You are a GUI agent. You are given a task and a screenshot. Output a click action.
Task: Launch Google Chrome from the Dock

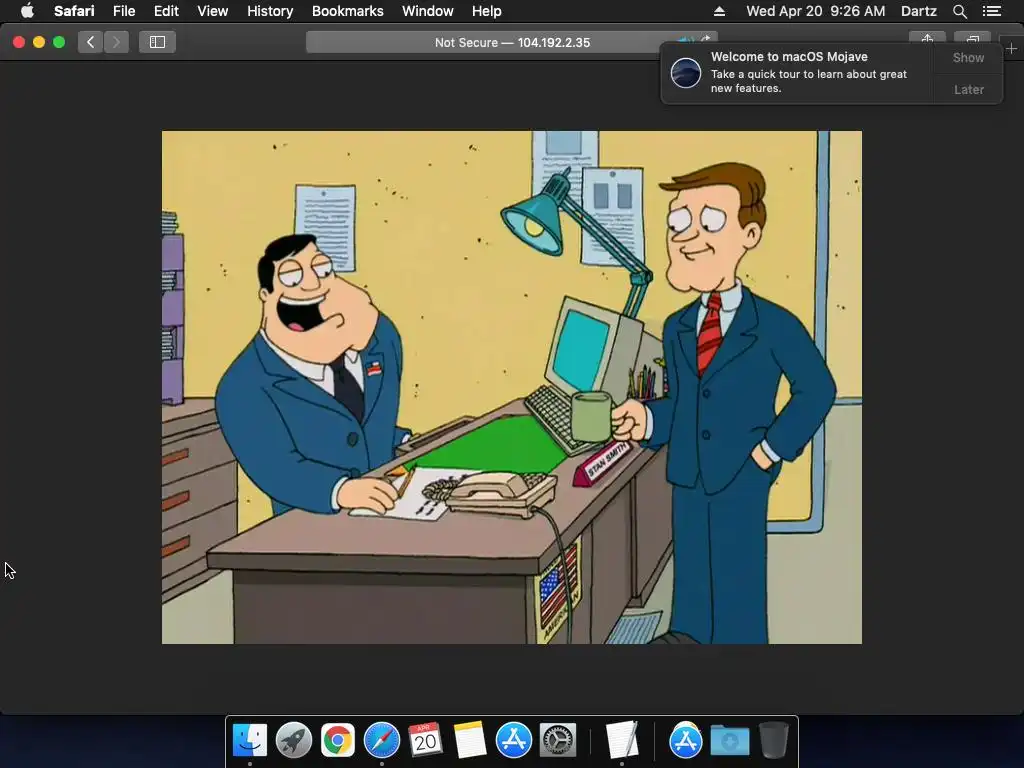coord(338,741)
